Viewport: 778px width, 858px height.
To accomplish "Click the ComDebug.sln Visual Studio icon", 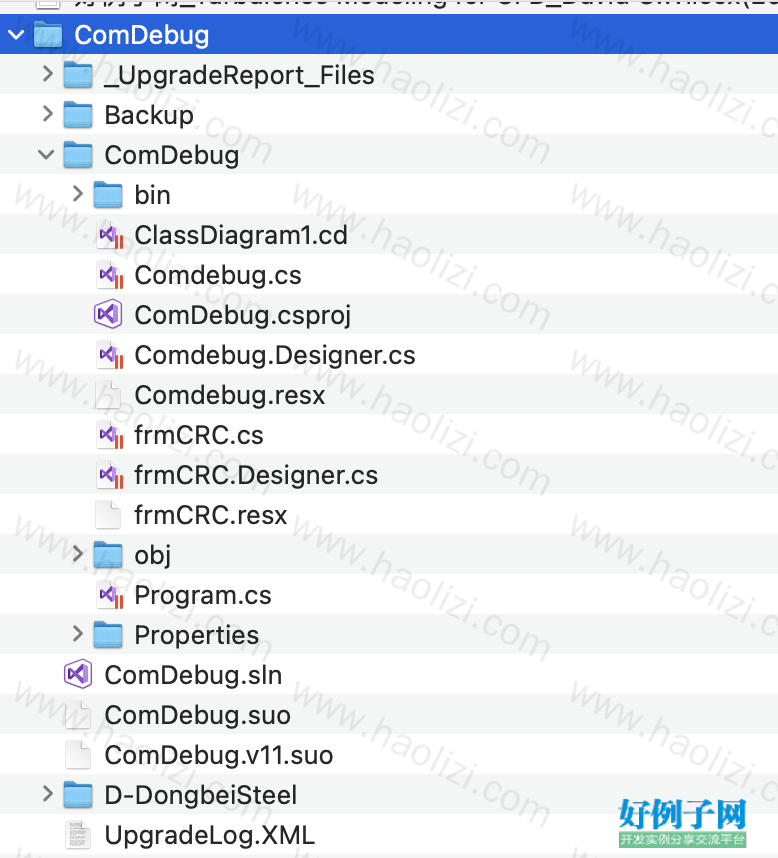I will pos(78,675).
